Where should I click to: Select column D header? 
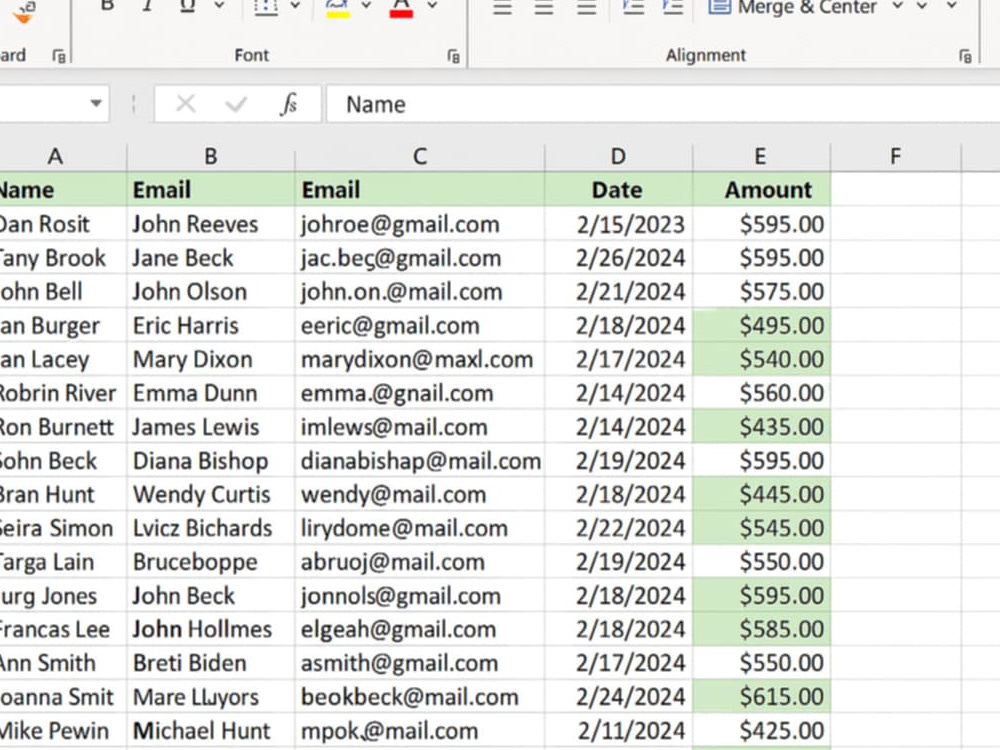tap(618, 156)
